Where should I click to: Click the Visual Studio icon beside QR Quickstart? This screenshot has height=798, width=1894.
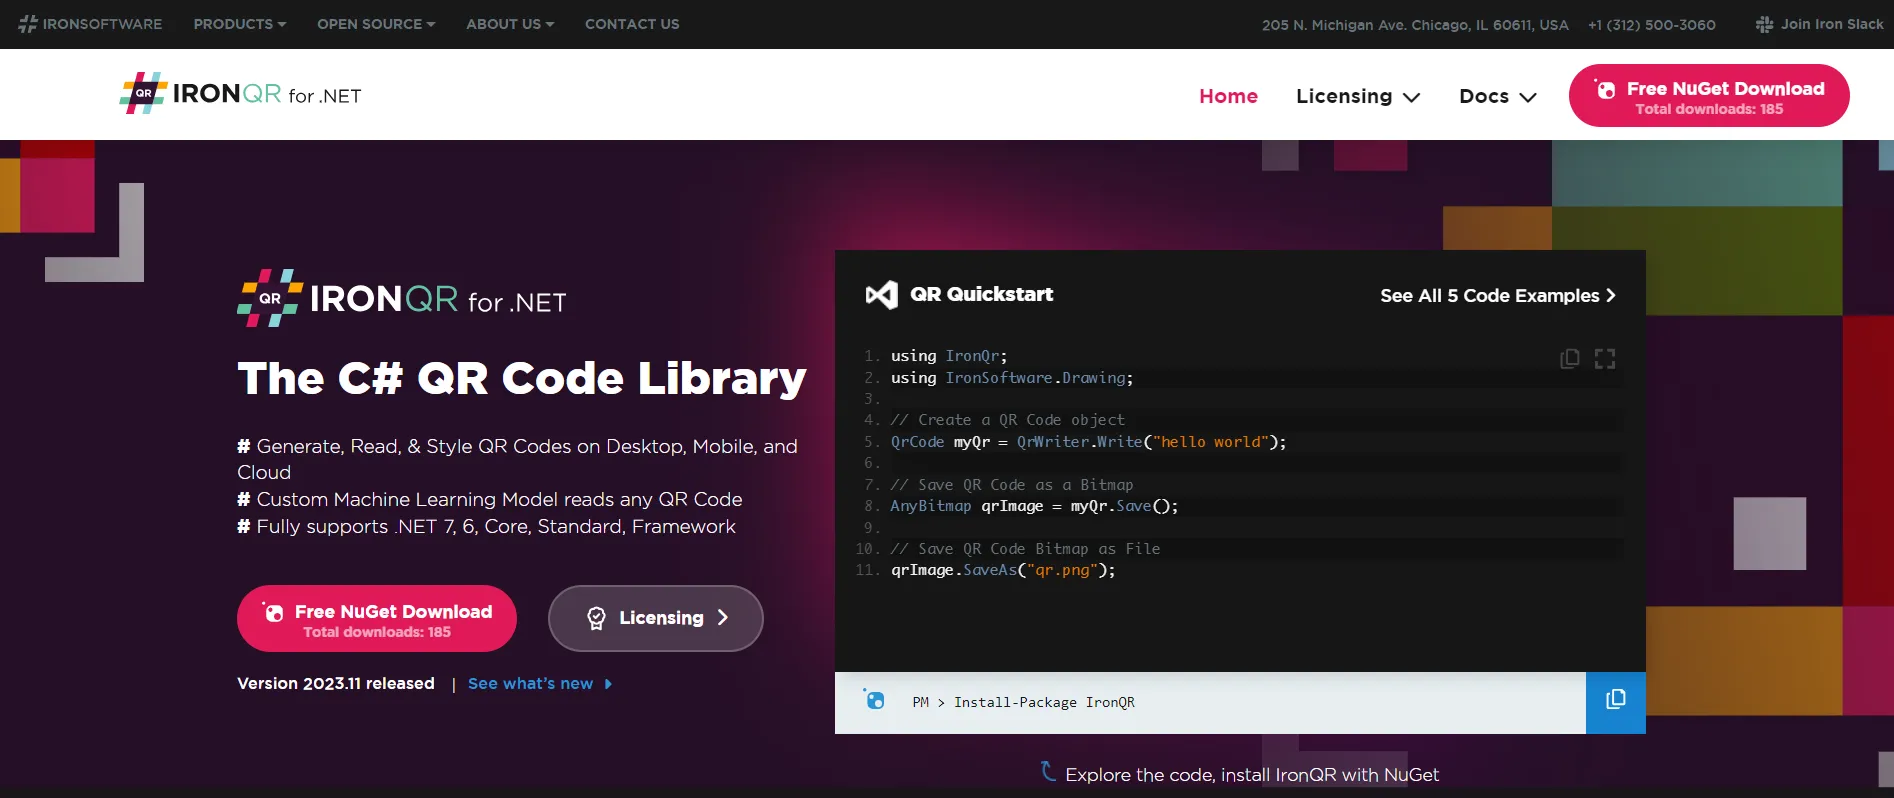coord(881,295)
